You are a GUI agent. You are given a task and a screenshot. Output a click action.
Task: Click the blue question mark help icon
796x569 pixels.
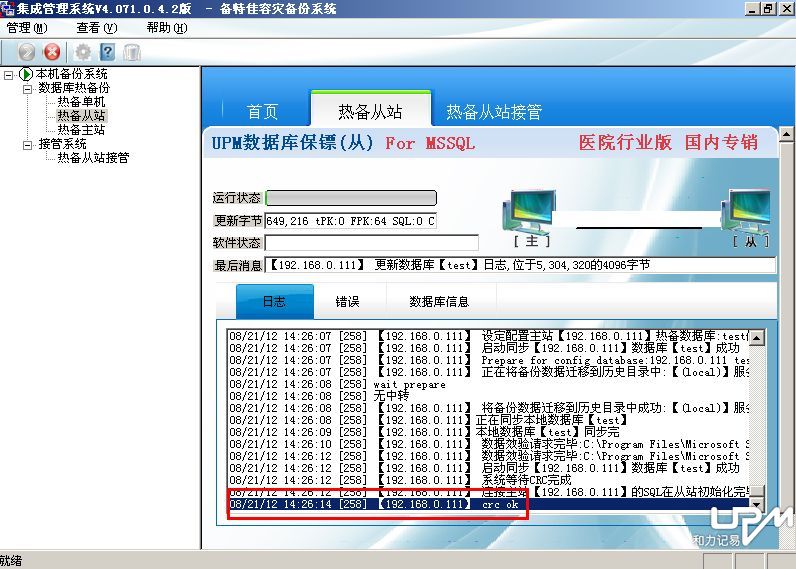[108, 52]
